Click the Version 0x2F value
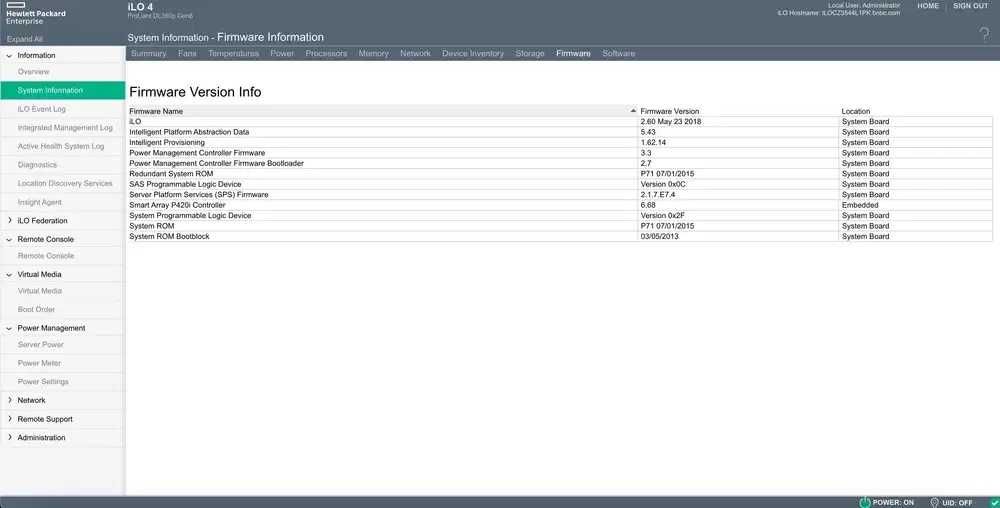 [x=663, y=215]
